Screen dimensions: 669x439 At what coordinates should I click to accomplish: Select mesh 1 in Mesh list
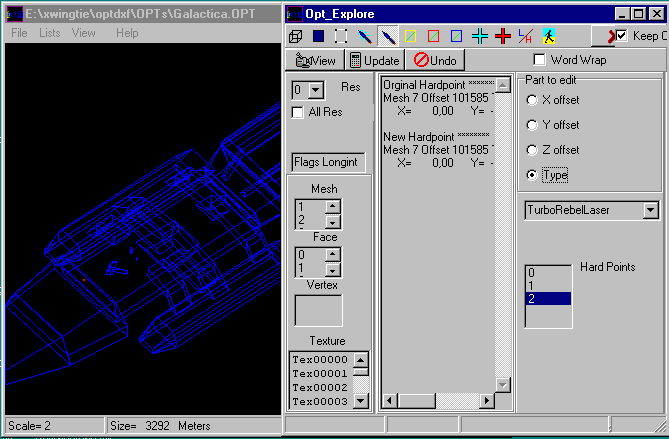coord(310,207)
